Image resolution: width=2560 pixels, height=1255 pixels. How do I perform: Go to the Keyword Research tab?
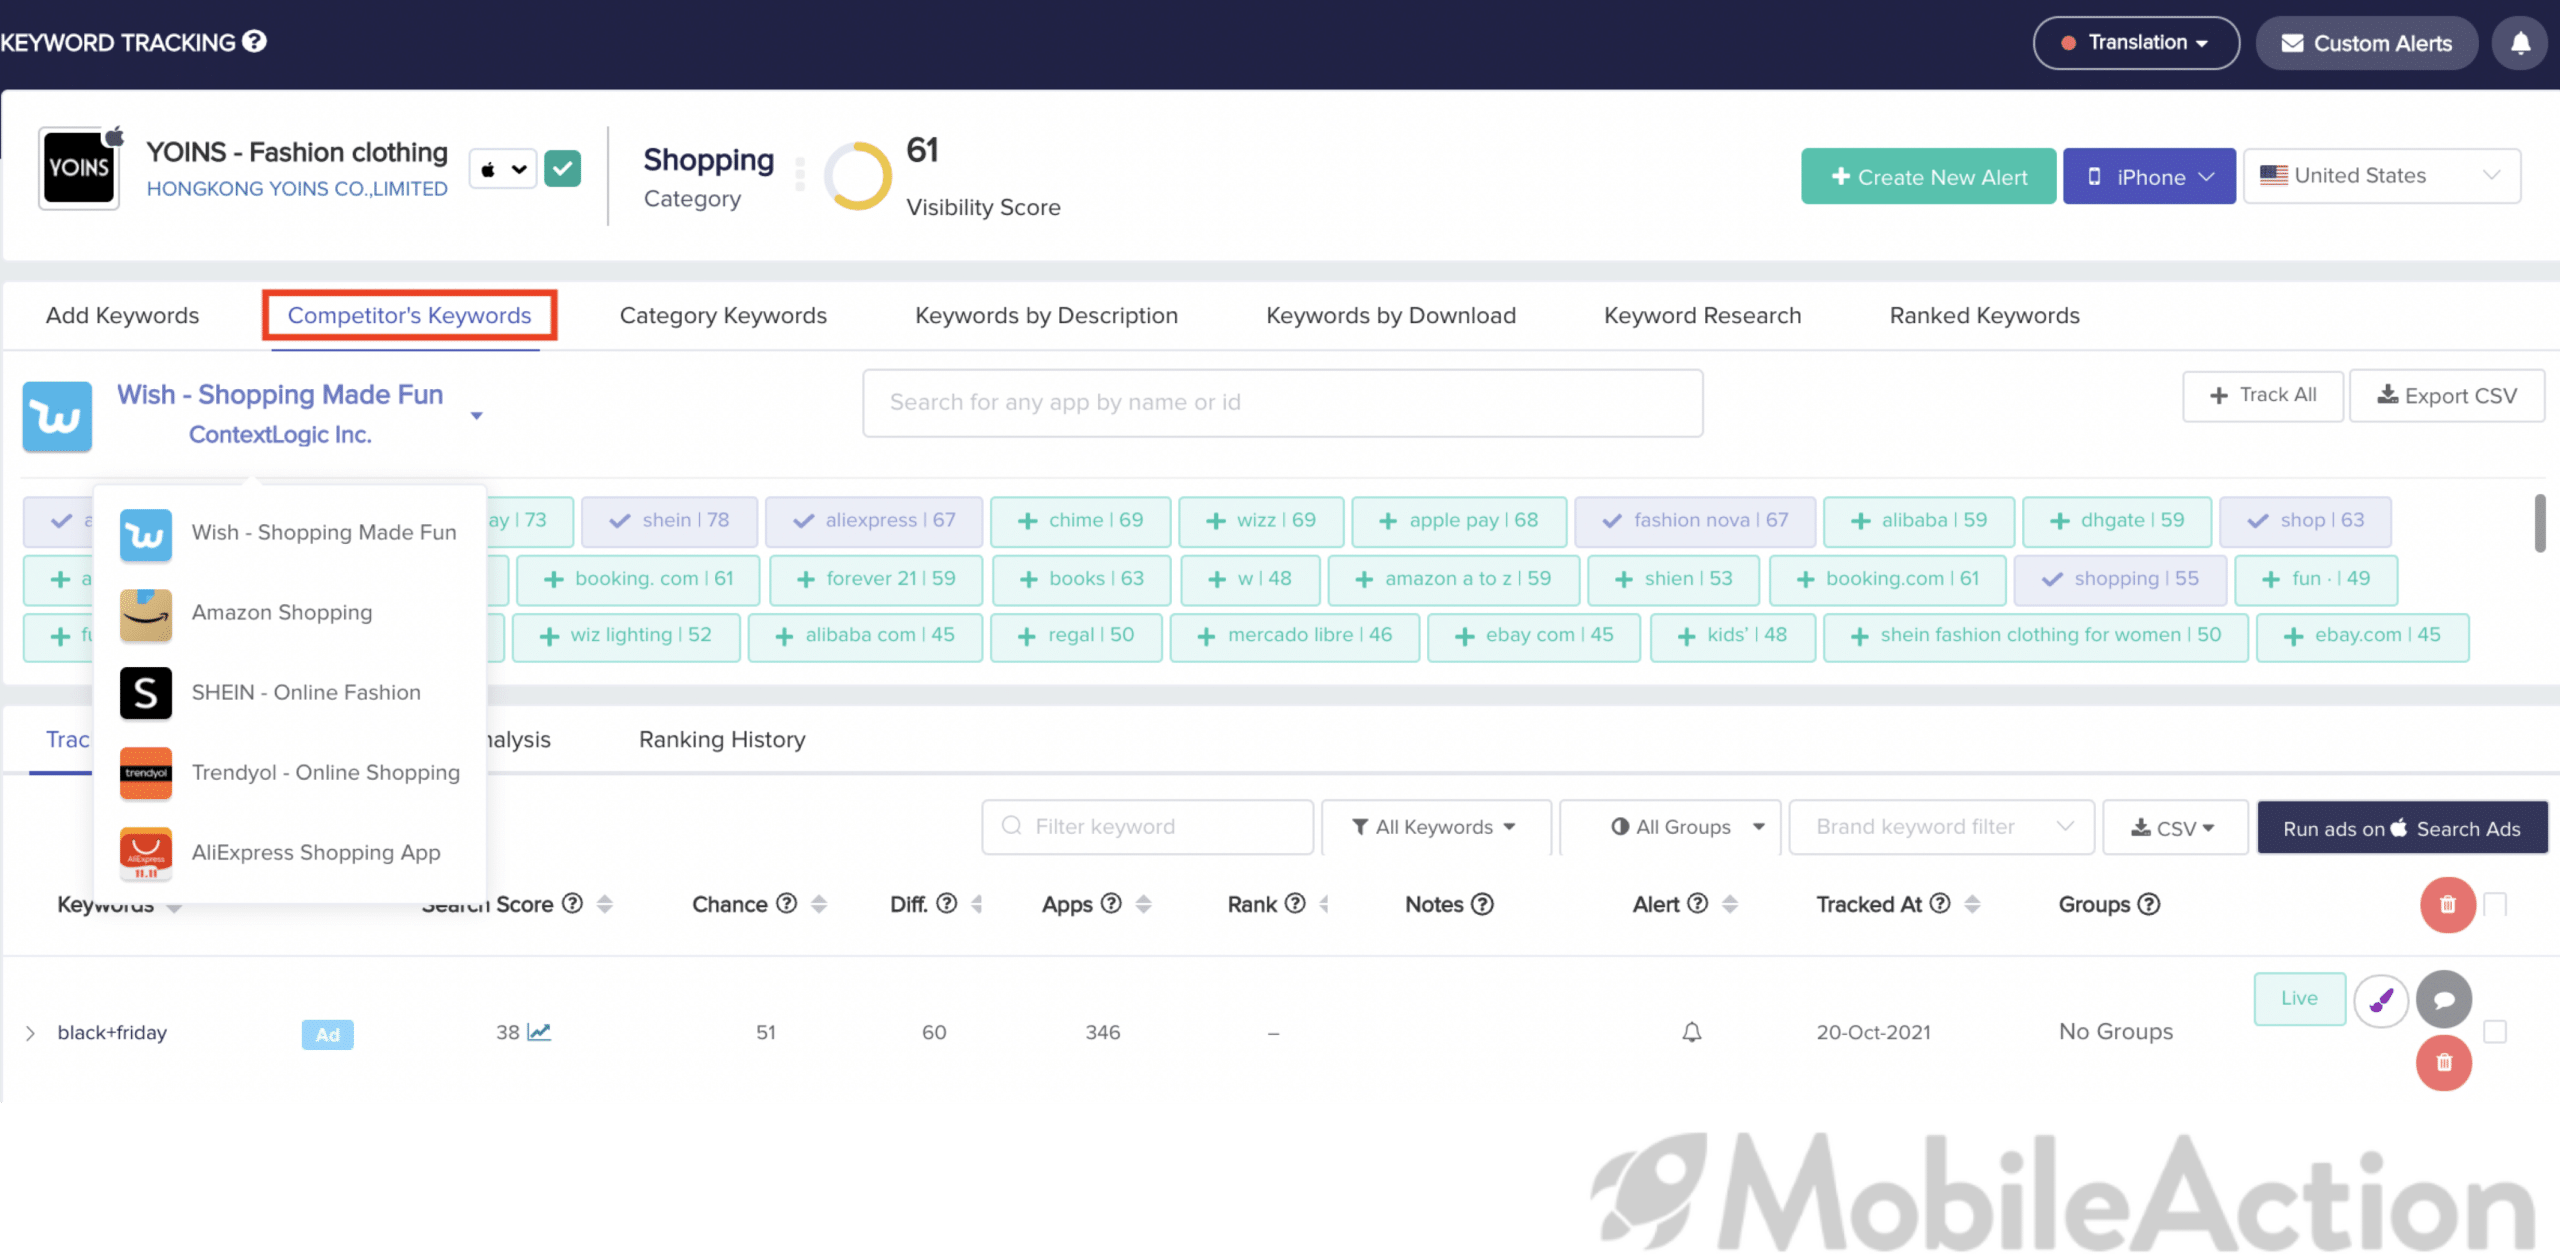[x=1702, y=316]
